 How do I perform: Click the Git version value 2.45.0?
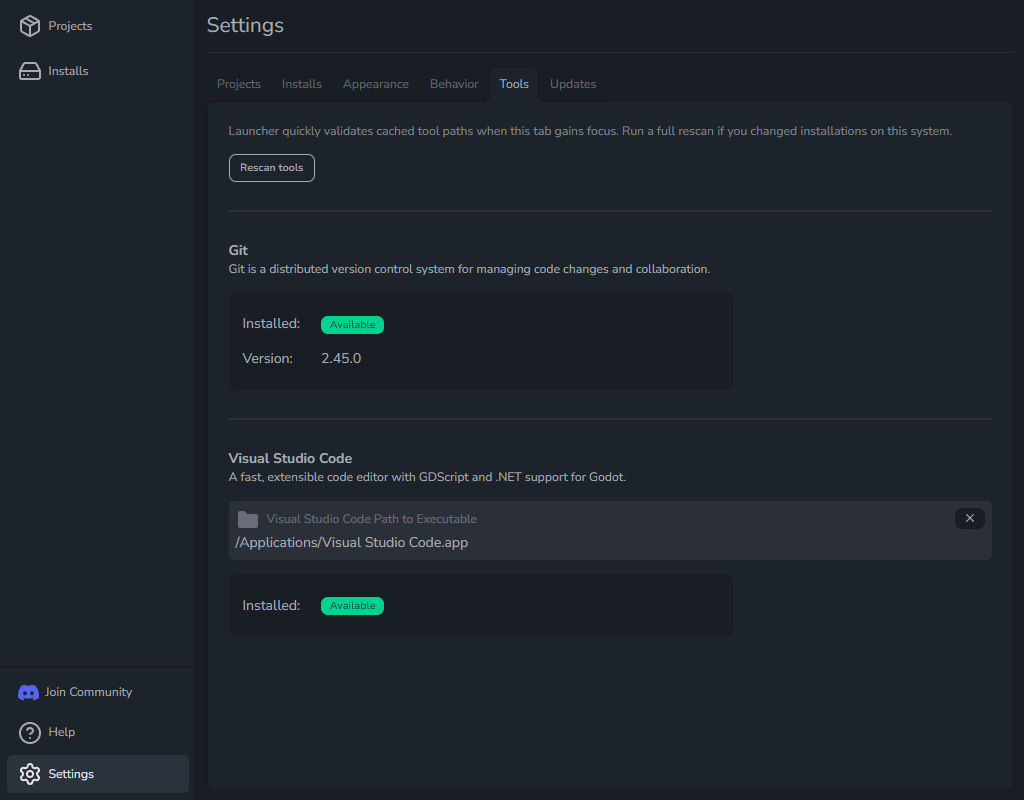[x=341, y=359]
